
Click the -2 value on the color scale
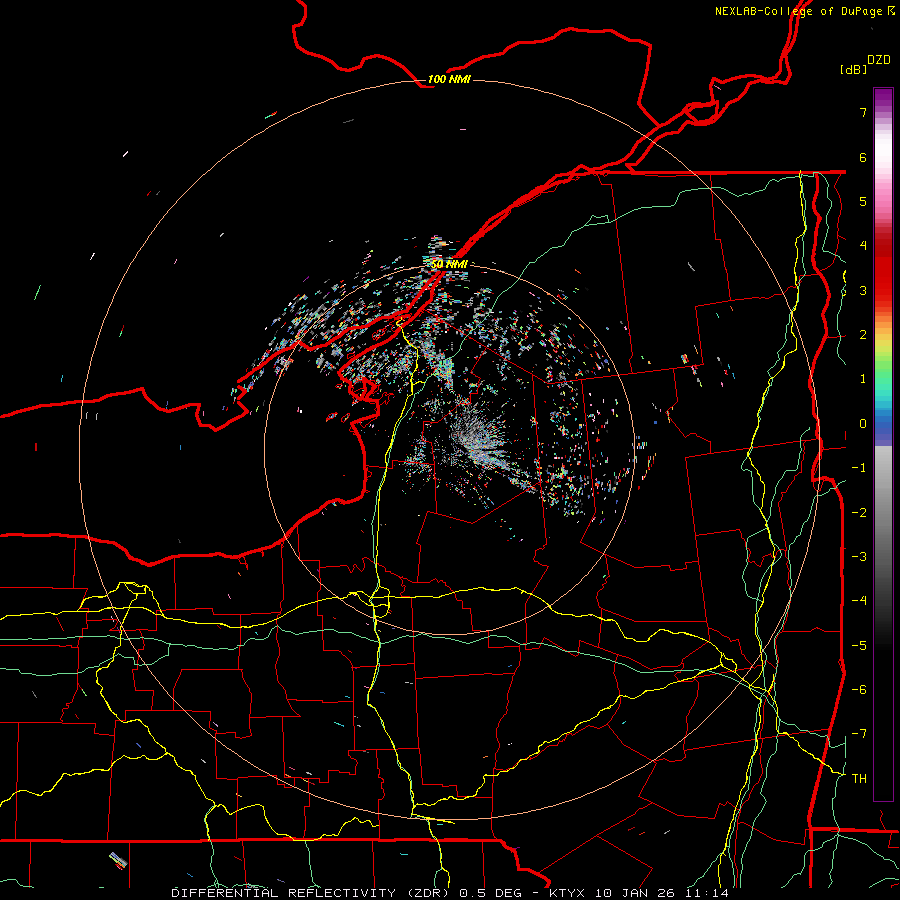(859, 513)
